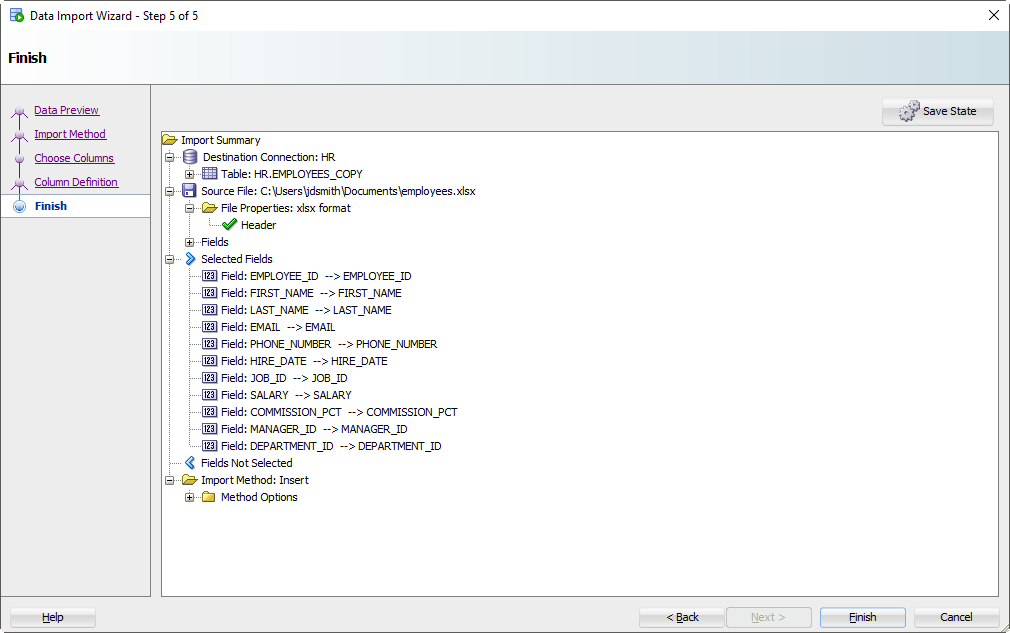Go to the Column Definition step
Image resolution: width=1010 pixels, height=633 pixels.
coord(76,182)
